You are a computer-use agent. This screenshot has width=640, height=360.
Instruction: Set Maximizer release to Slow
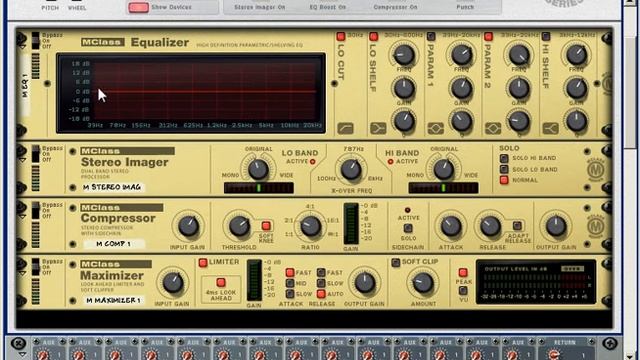point(321,283)
